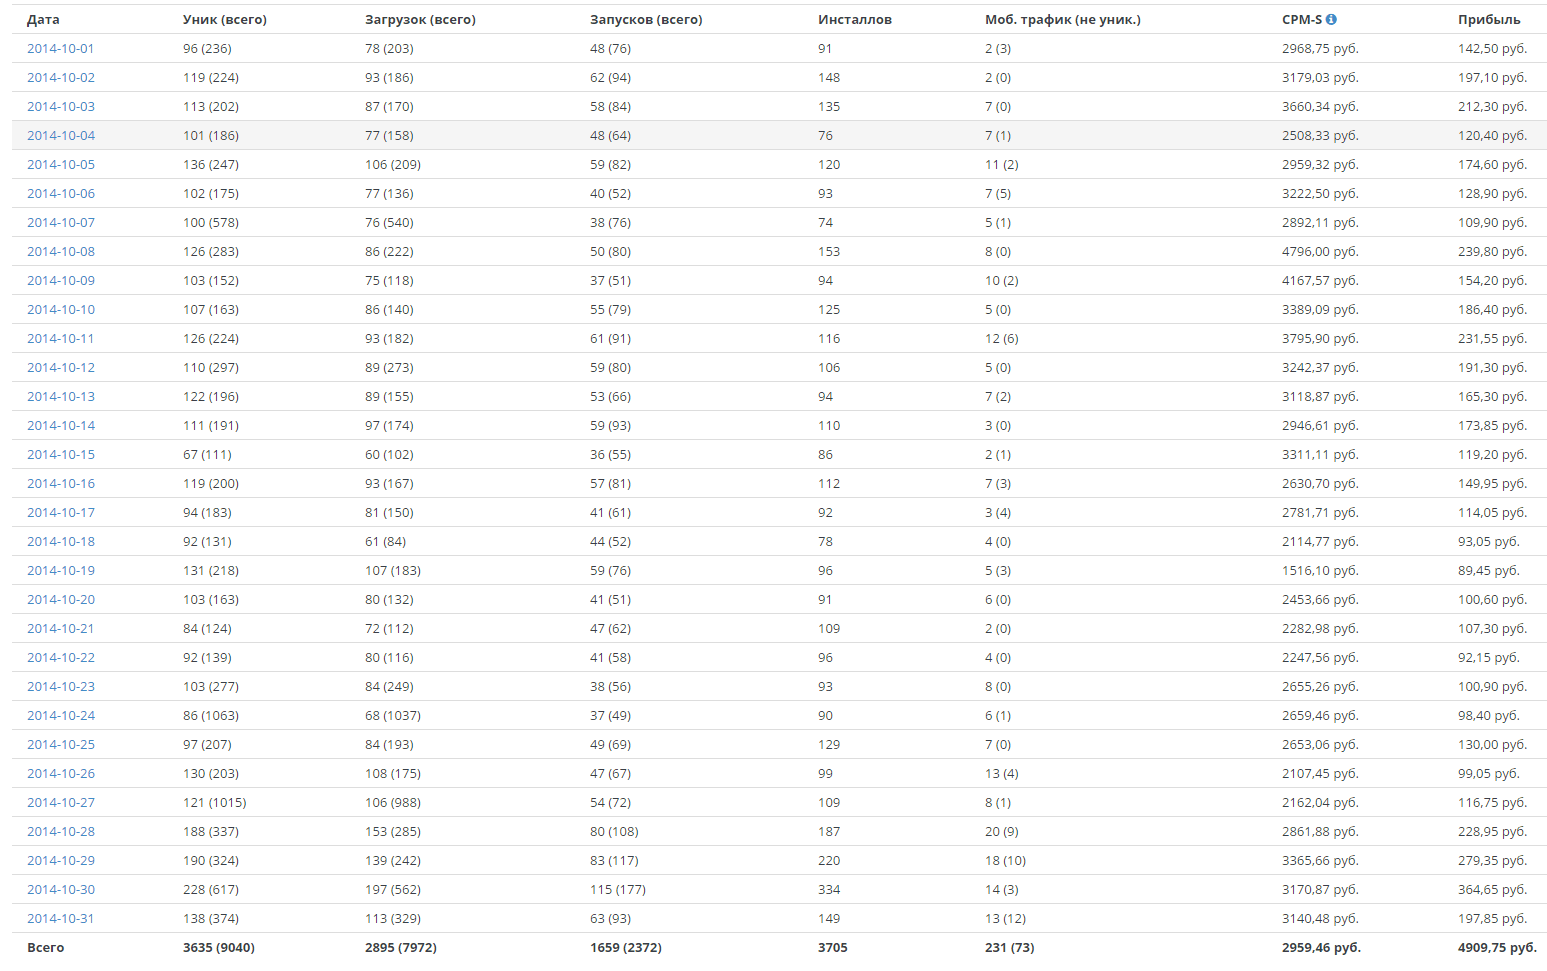This screenshot has width=1547, height=971.
Task: Click the CPM-S column header text
Action: tap(1302, 19)
